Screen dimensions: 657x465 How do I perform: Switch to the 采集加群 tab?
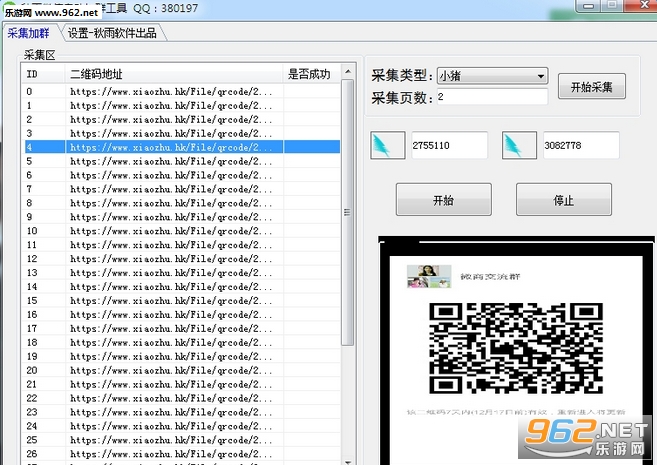pyautogui.click(x=28, y=33)
